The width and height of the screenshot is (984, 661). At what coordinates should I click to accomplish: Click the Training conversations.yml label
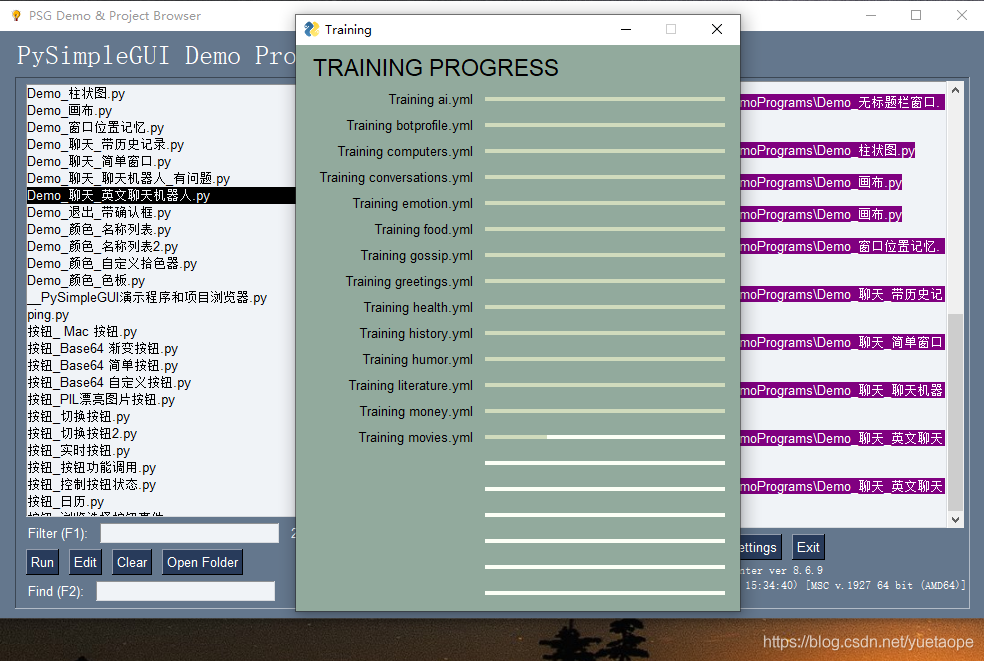pyautogui.click(x=396, y=178)
